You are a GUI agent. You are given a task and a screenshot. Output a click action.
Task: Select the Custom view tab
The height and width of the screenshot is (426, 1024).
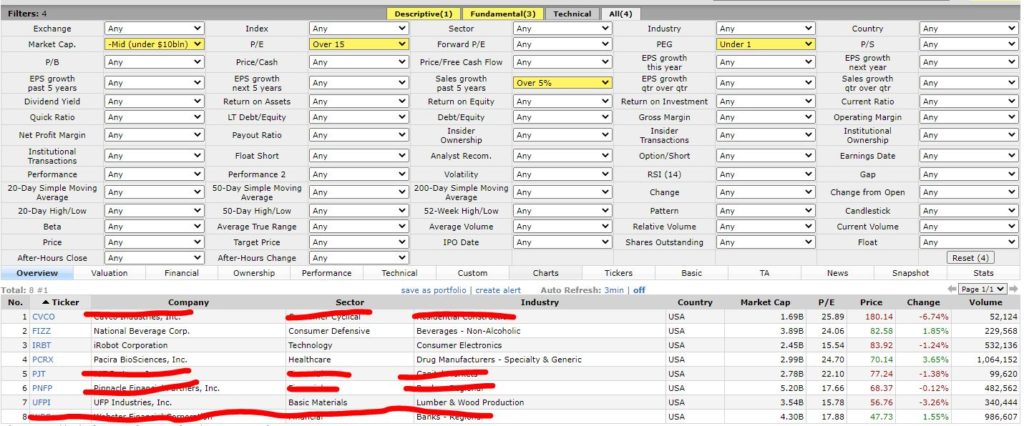coord(472,273)
